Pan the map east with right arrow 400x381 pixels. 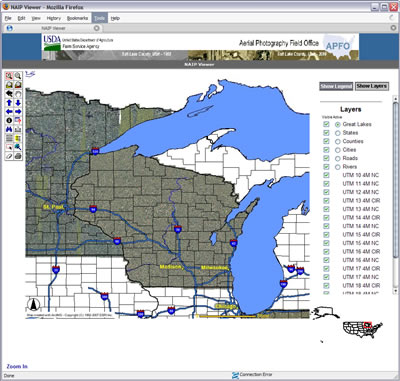[x=18, y=111]
